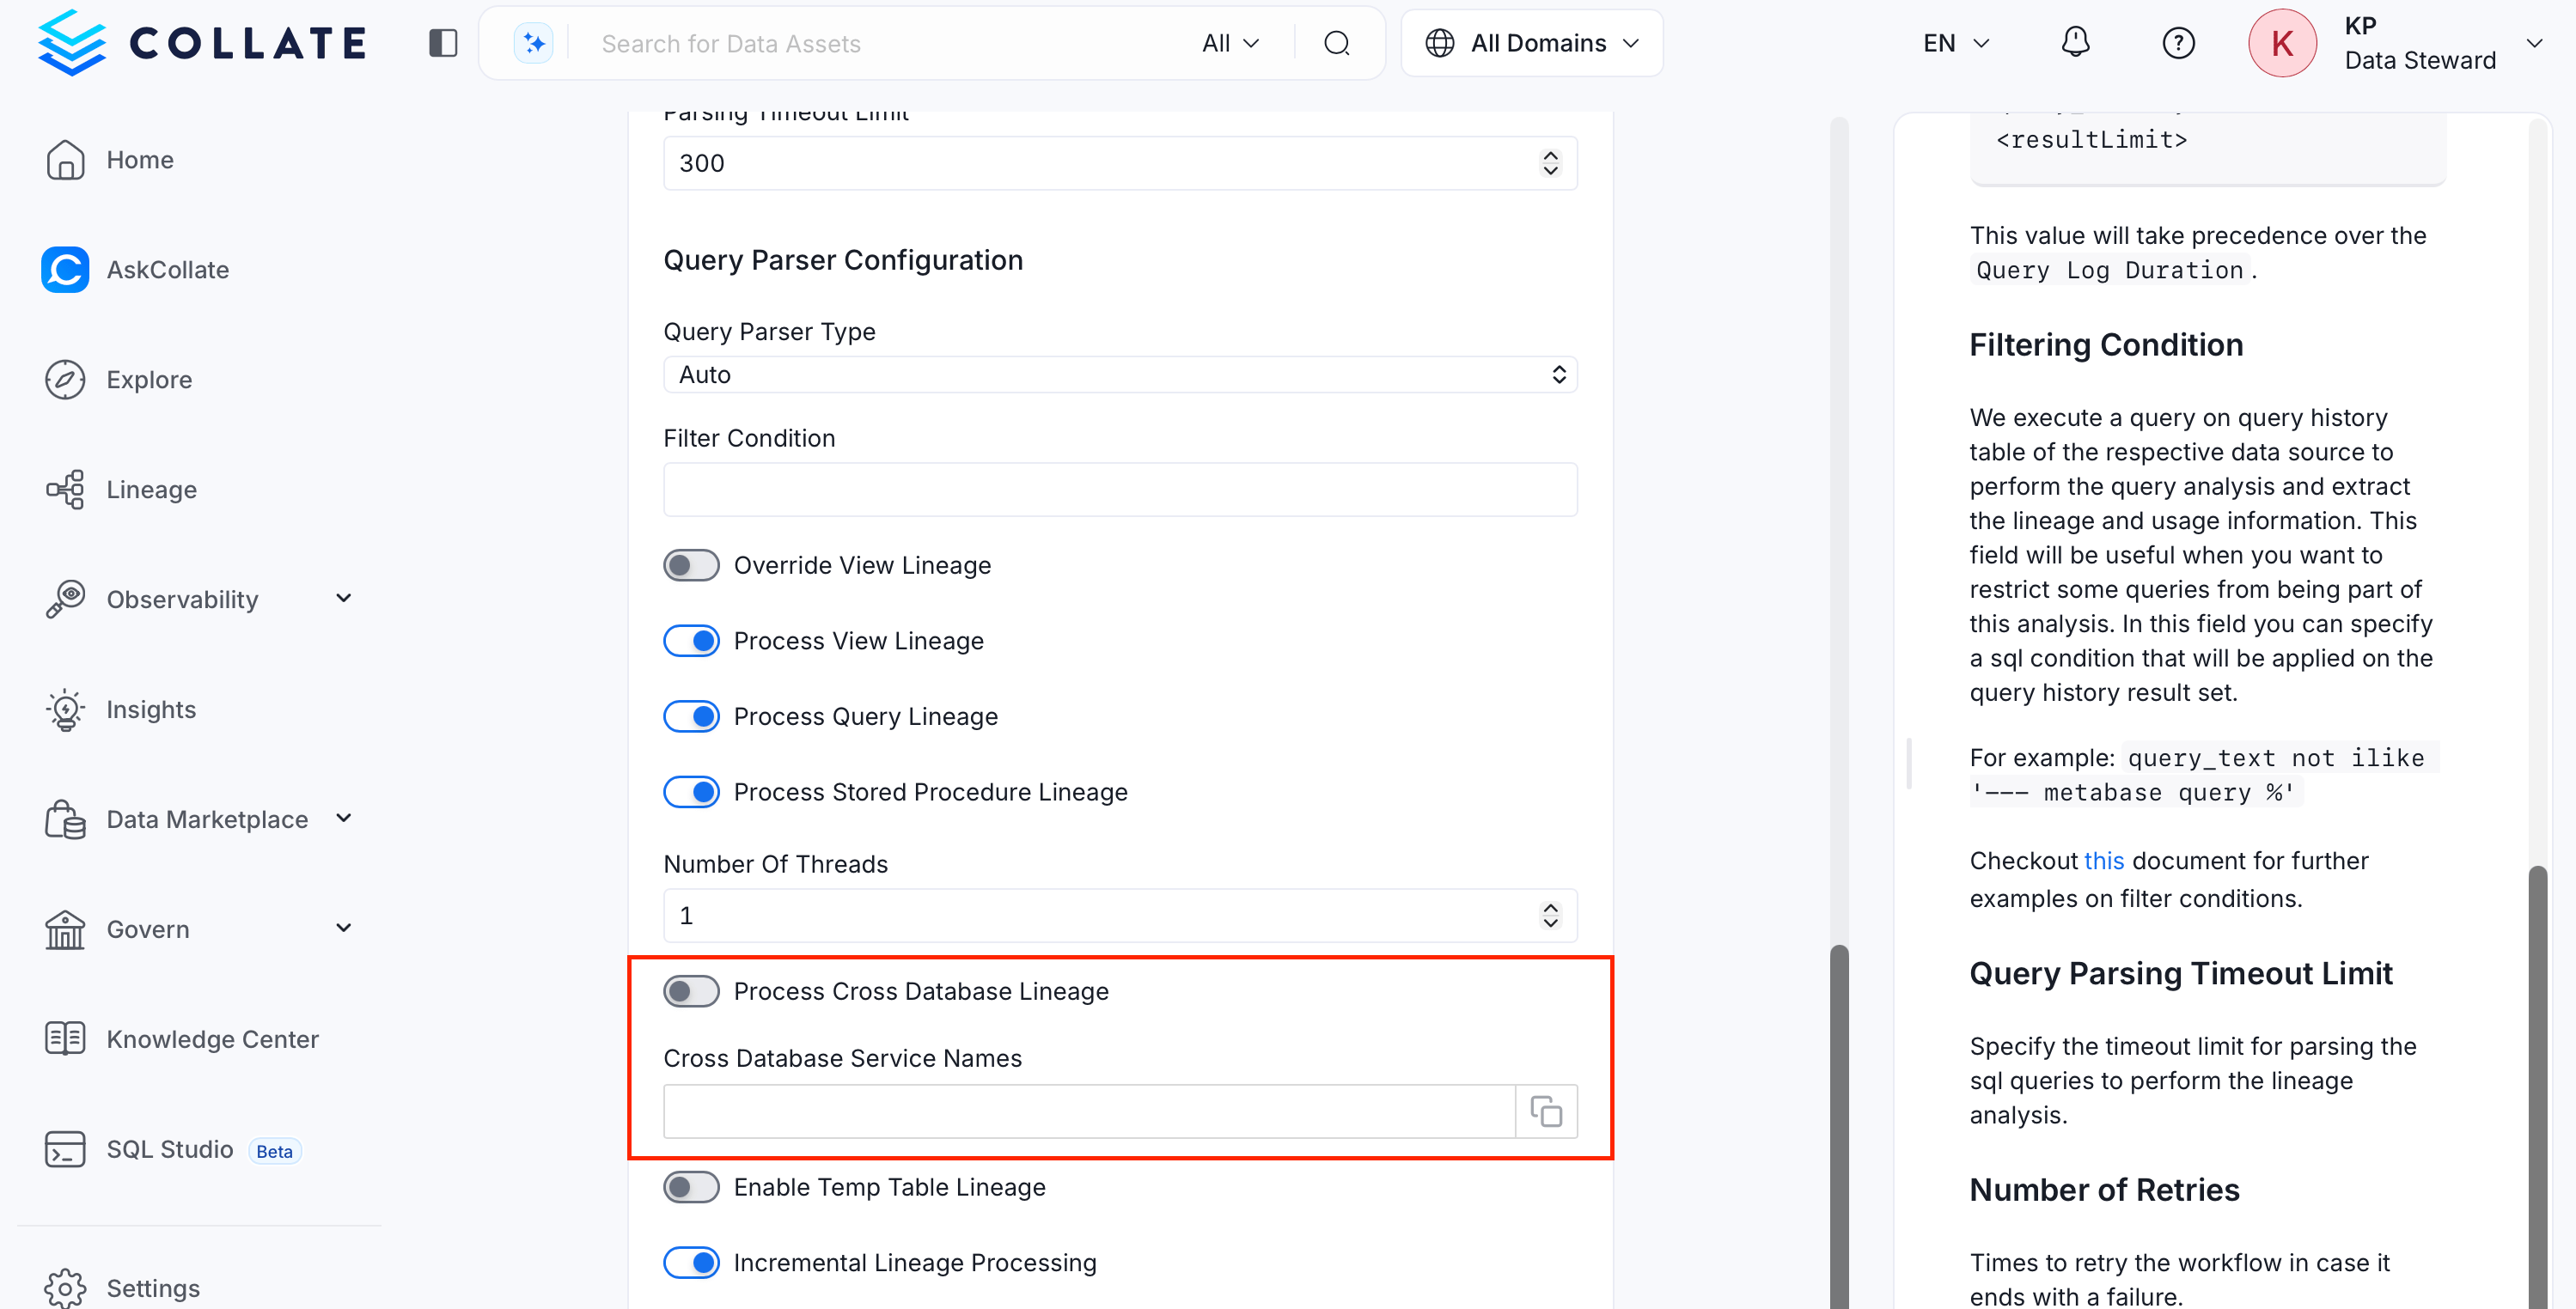This screenshot has width=2576, height=1309.
Task: Click the Observability icon
Action: click(65, 600)
